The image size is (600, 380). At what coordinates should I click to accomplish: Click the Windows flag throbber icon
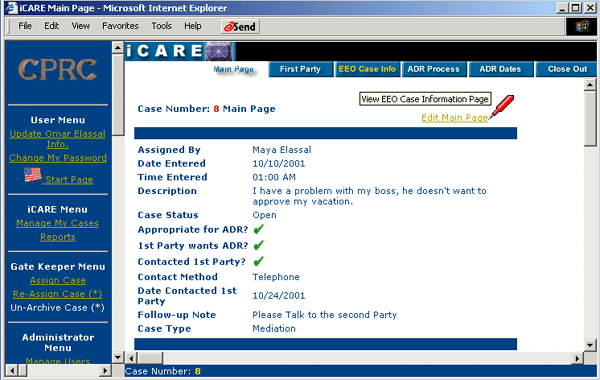[x=582, y=26]
